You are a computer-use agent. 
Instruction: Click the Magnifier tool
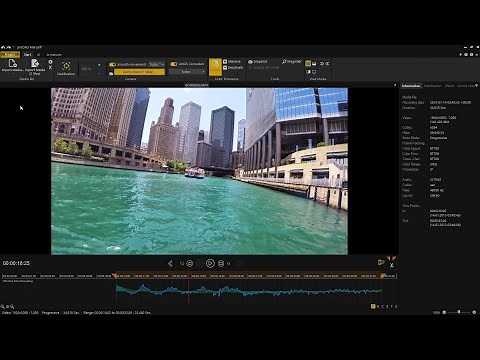click(291, 62)
